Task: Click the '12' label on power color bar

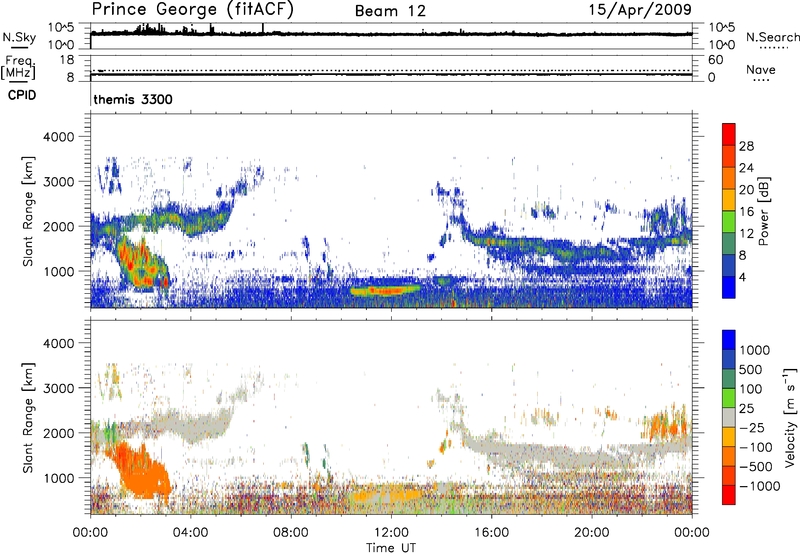Action: coord(746,233)
